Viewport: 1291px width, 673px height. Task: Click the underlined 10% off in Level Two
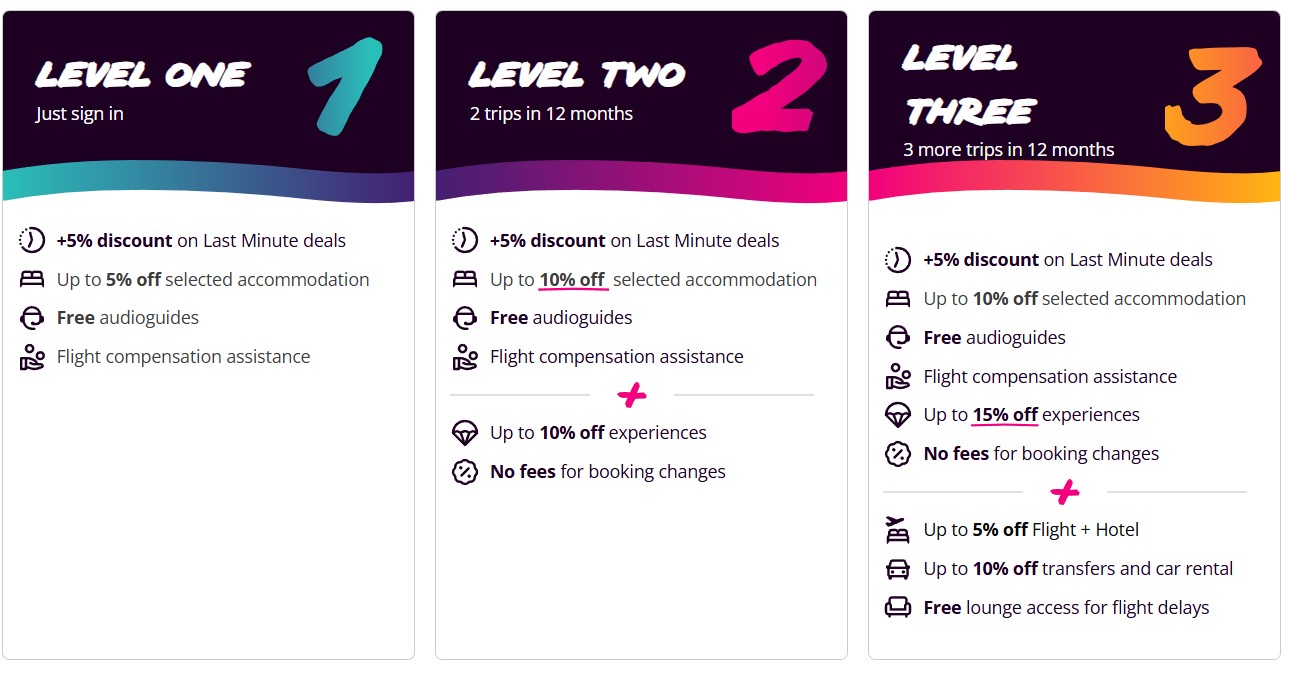pyautogui.click(x=573, y=280)
